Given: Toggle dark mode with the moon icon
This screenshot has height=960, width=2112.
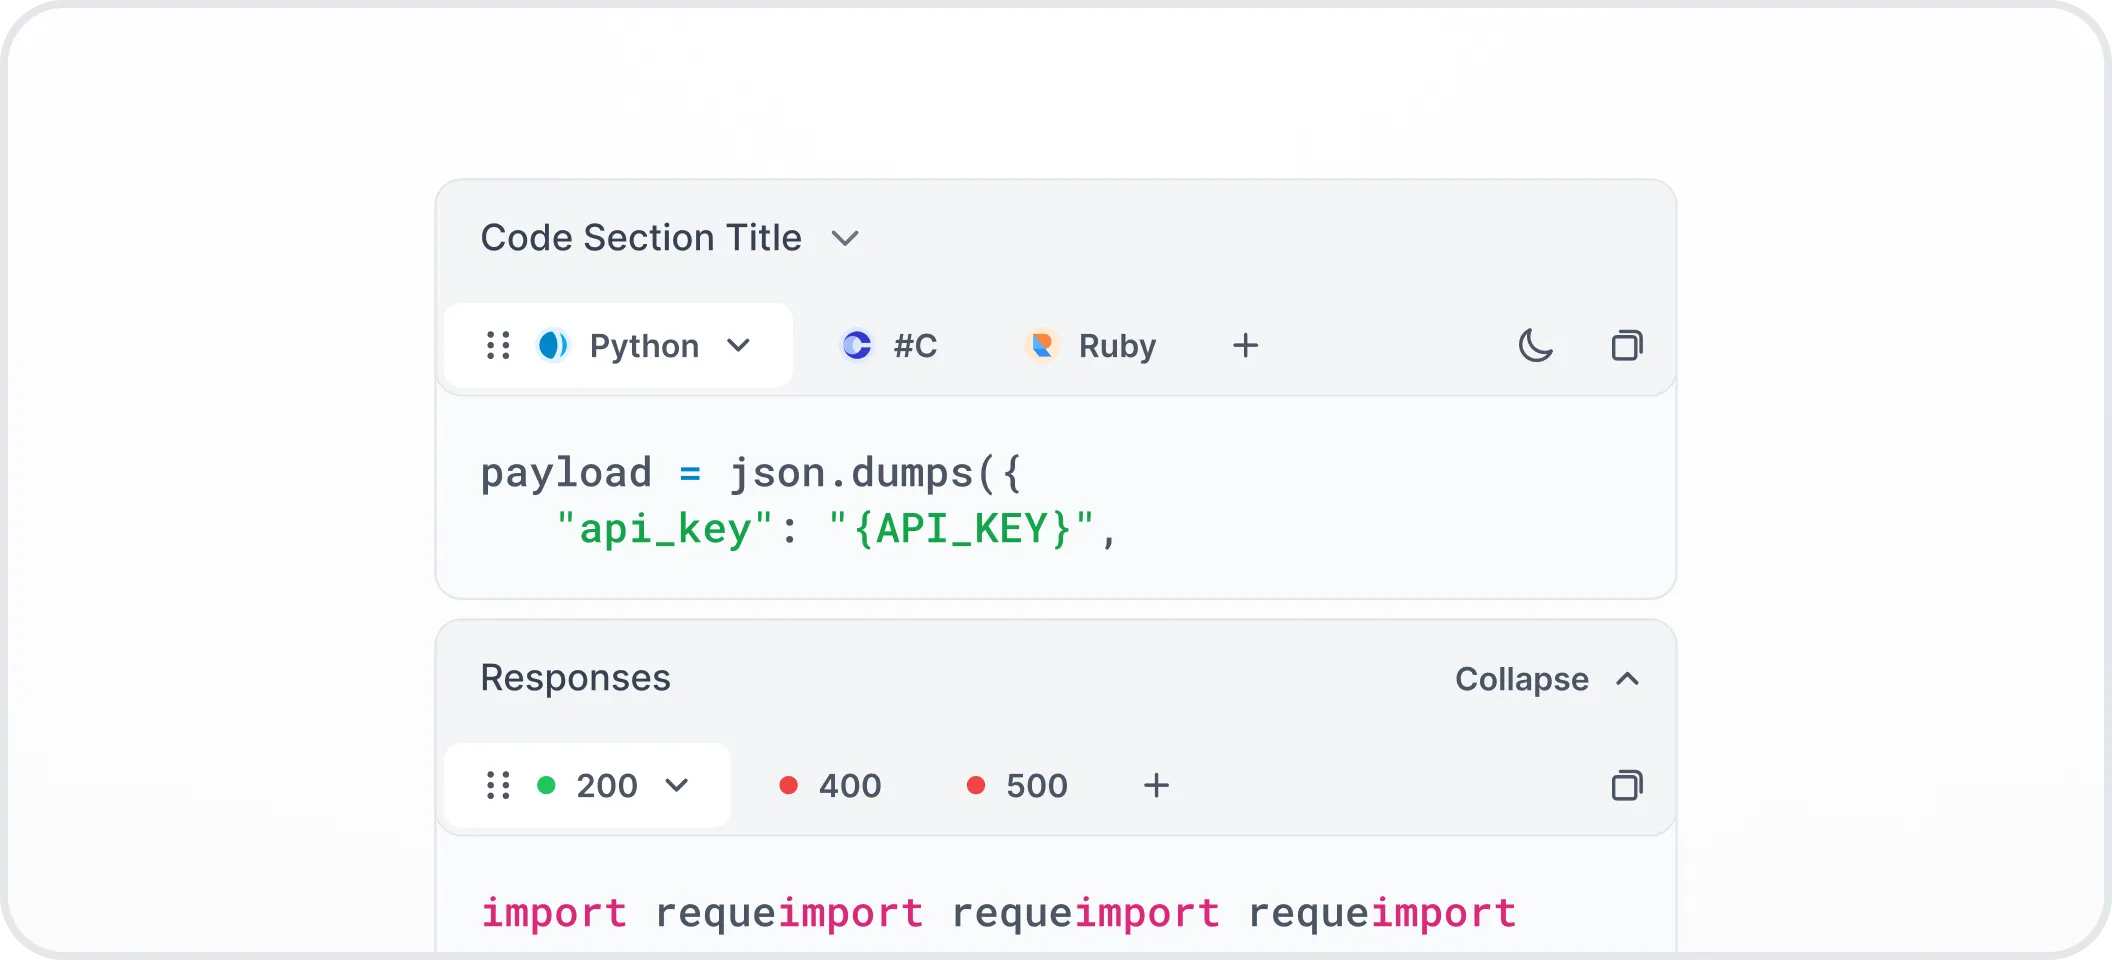Looking at the screenshot, I should 1536,345.
